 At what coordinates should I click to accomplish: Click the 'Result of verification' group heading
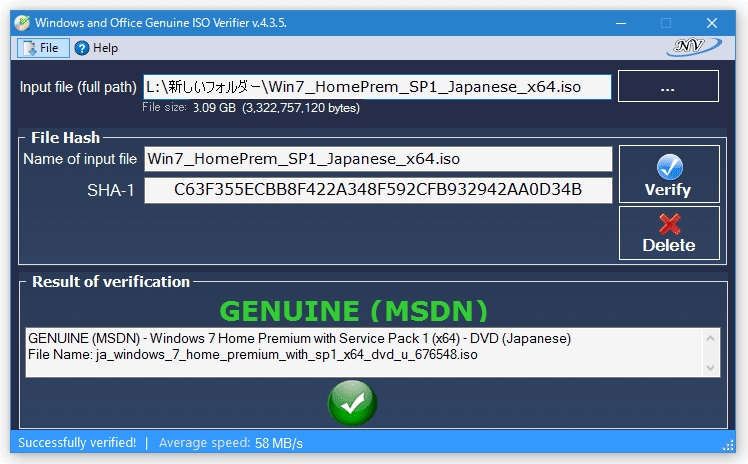111,282
